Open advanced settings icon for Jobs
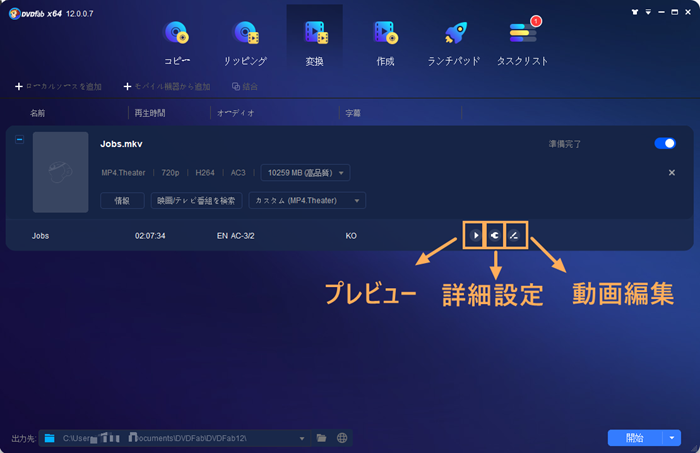The image size is (700, 453). coord(494,236)
